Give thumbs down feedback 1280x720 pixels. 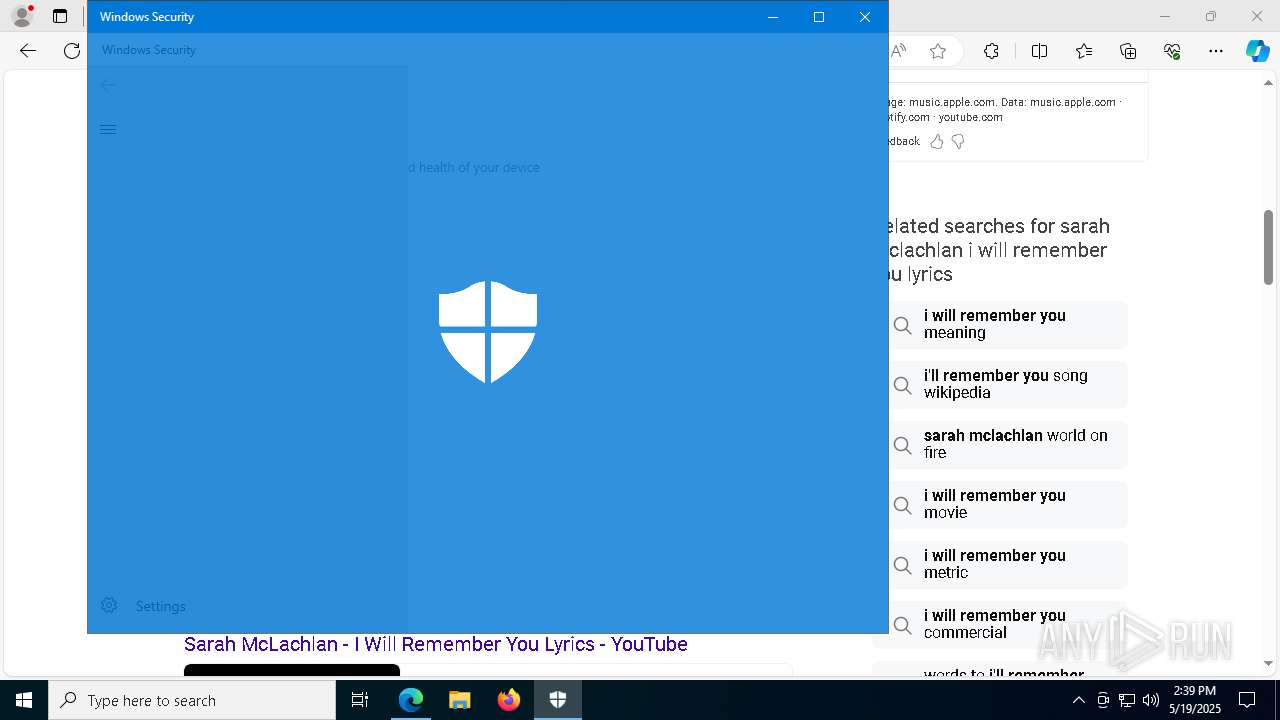(x=958, y=142)
